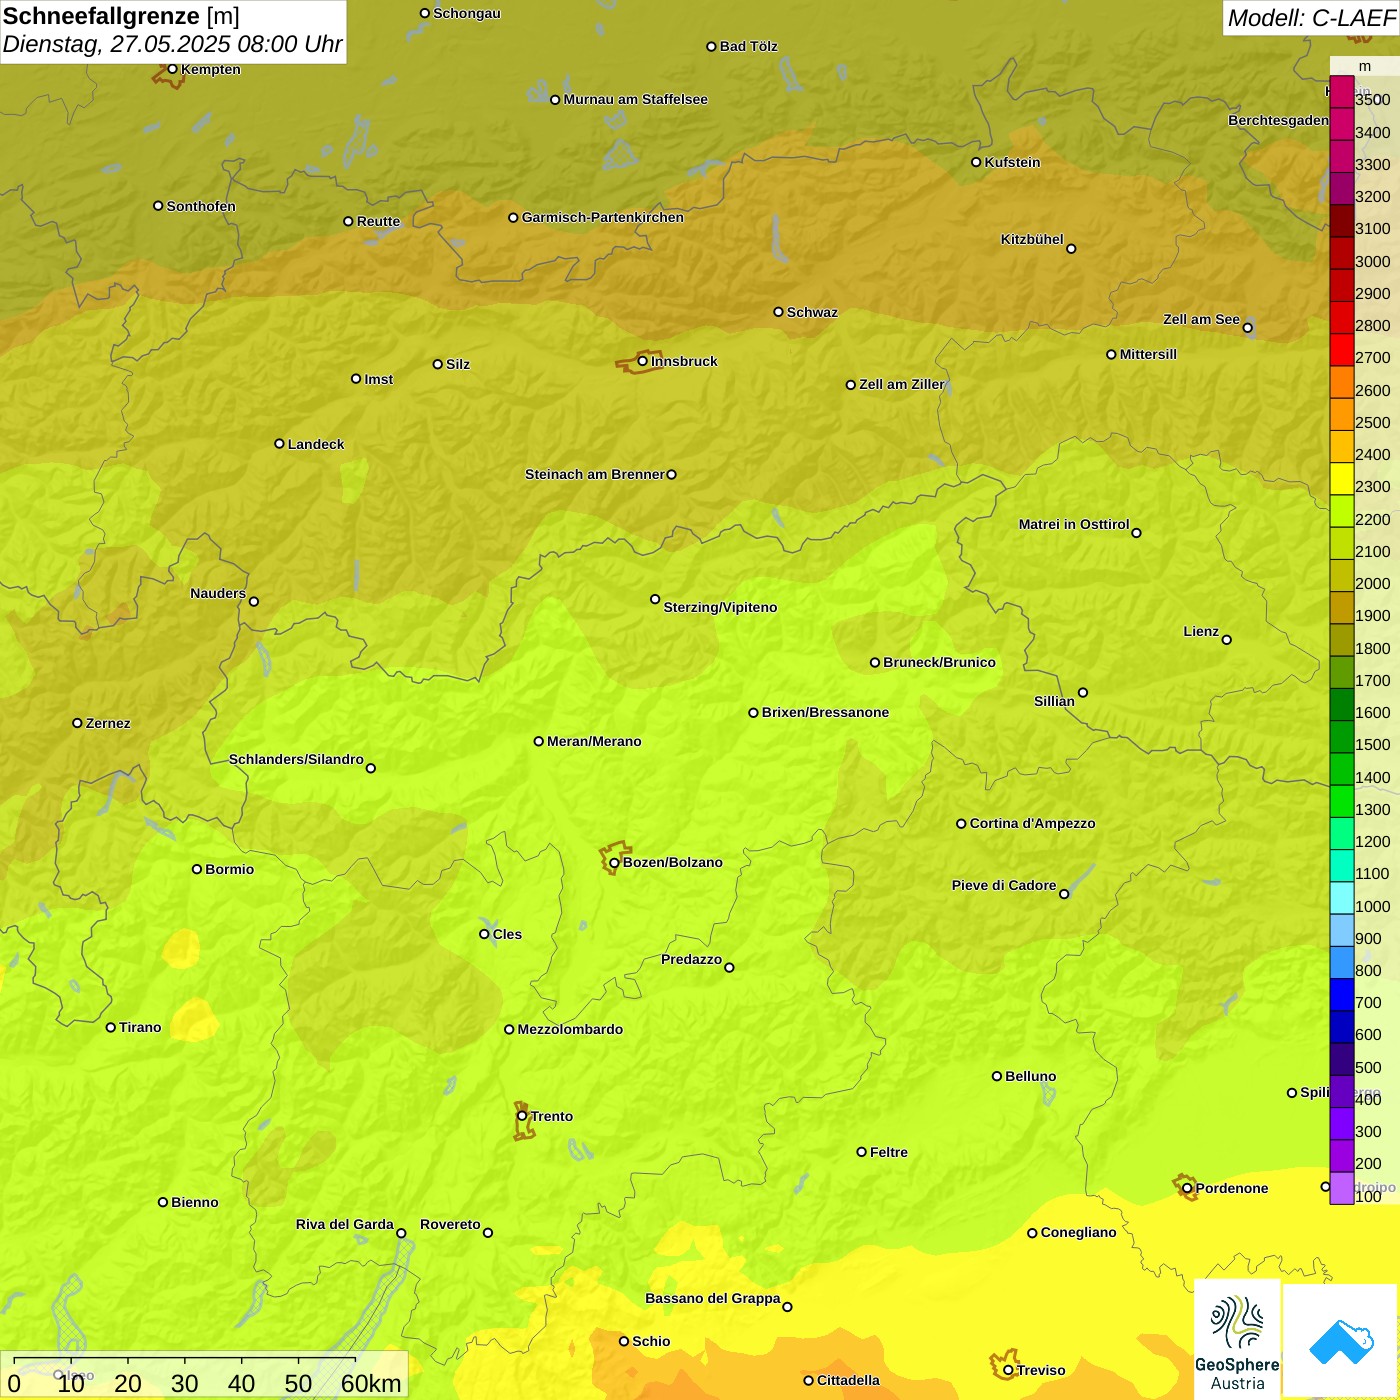Viewport: 1400px width, 1400px height.
Task: Click the Meran/Merano label
Action: [594, 741]
